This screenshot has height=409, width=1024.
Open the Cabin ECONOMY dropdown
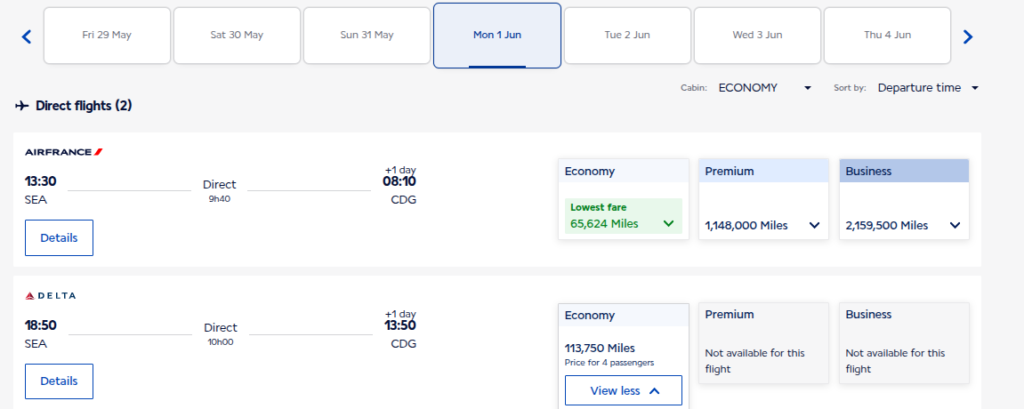(765, 88)
